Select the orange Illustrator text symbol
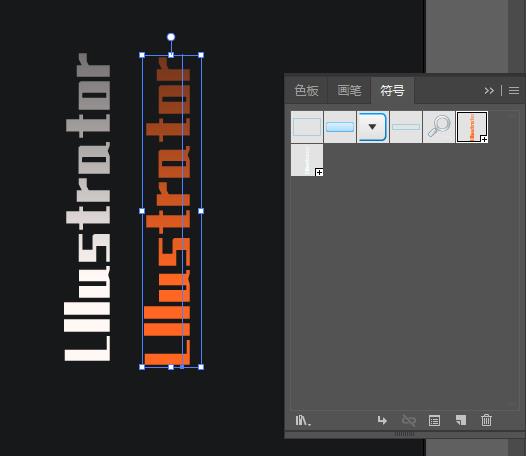Image resolution: width=526 pixels, height=456 pixels. pyautogui.click(x=472, y=127)
